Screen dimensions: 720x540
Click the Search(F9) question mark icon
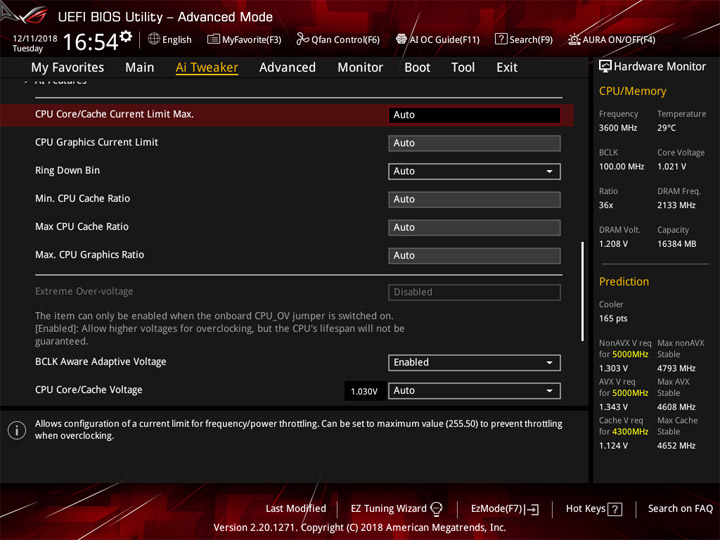pos(501,39)
